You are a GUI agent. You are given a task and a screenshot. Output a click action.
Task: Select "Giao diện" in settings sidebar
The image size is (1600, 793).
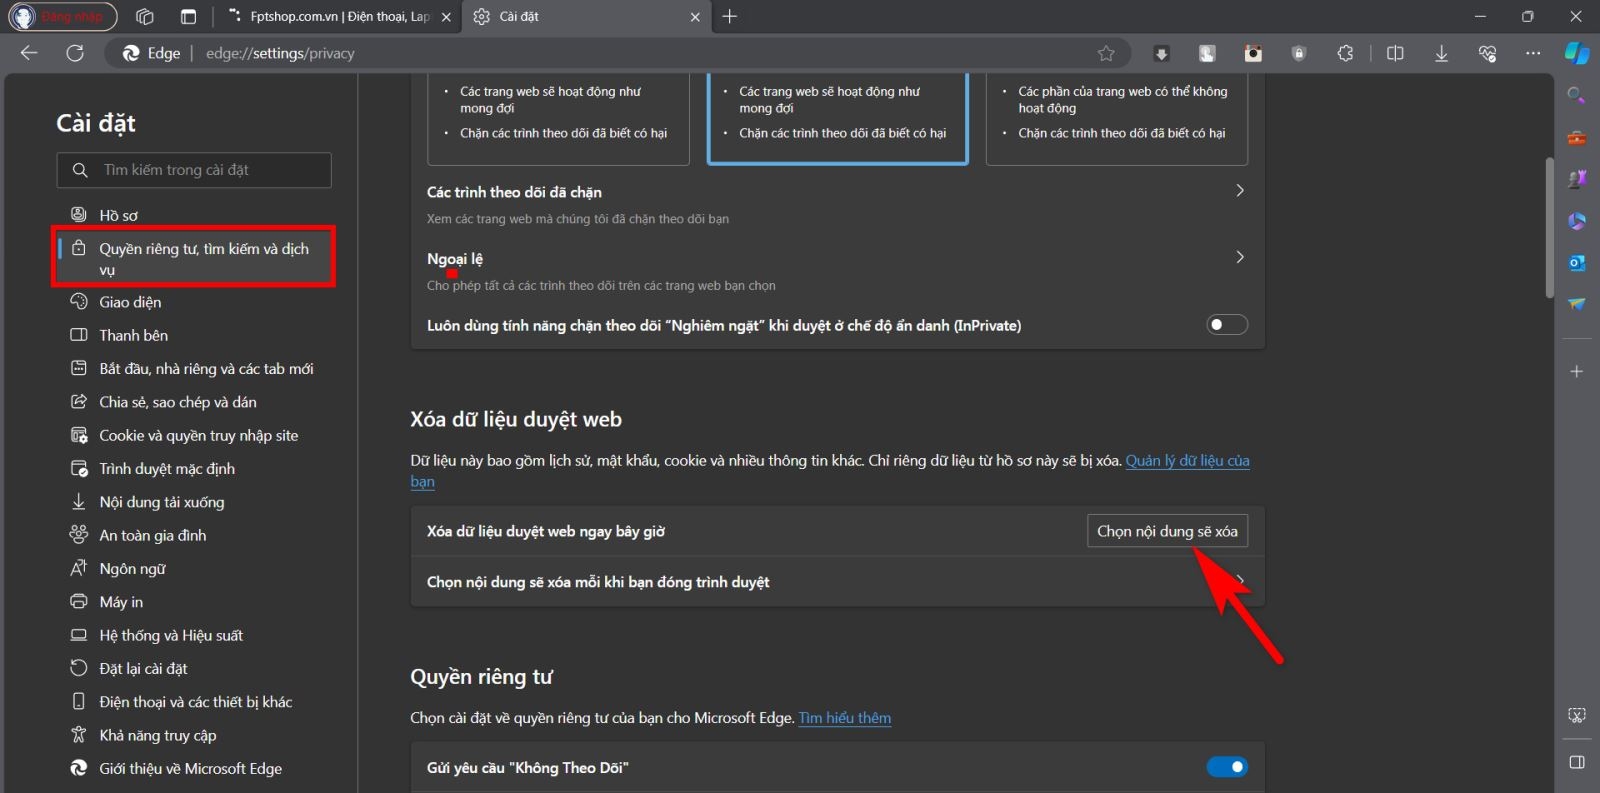coord(130,302)
